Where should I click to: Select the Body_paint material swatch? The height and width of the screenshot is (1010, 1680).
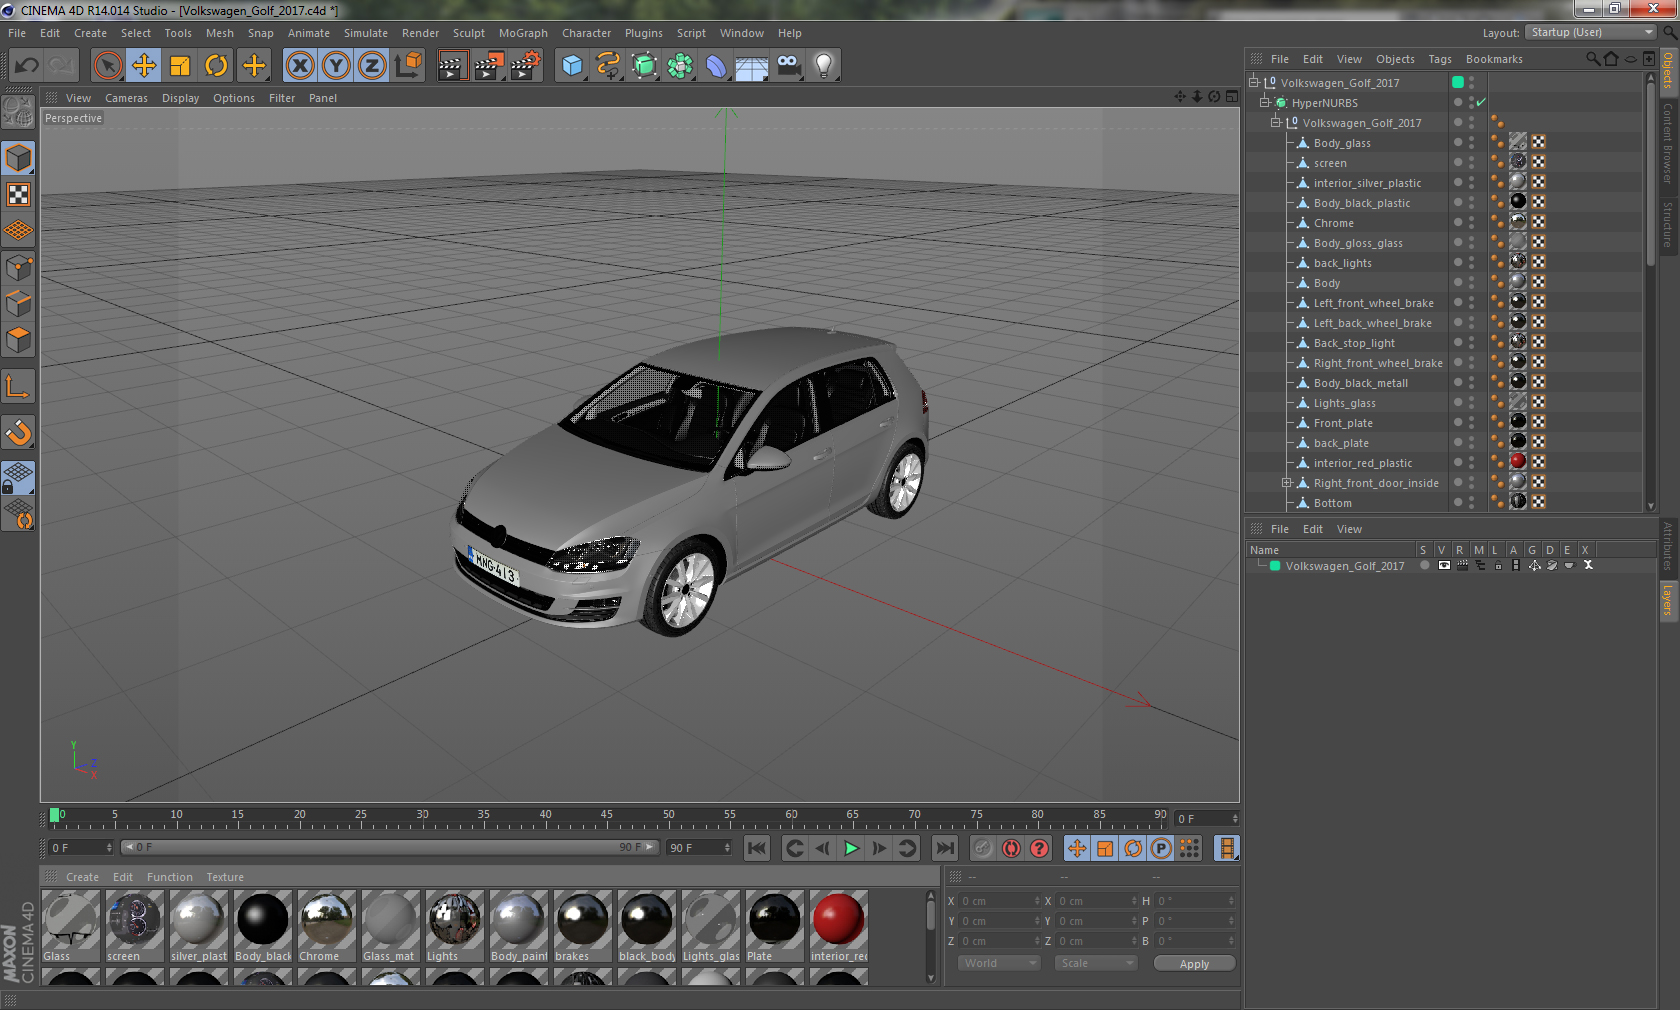point(518,926)
